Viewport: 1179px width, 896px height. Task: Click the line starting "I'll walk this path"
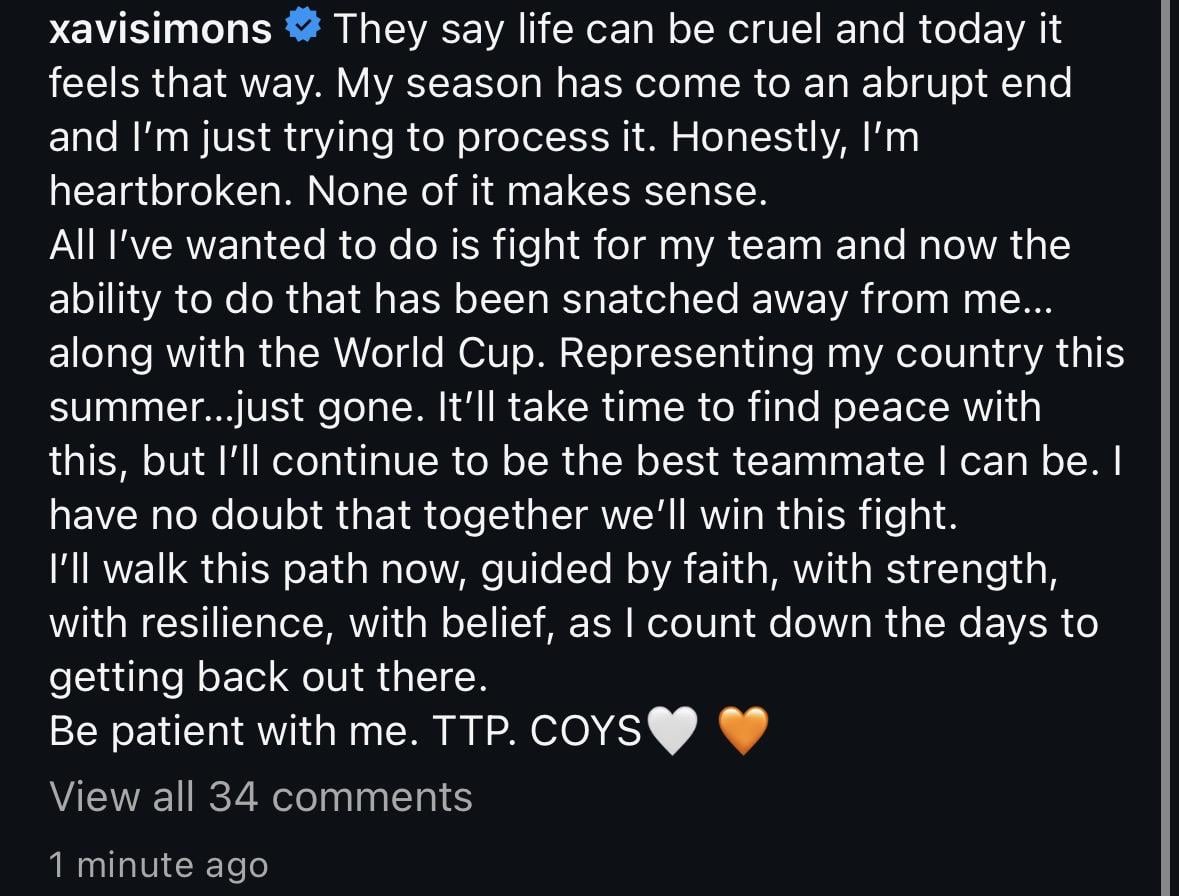click(553, 570)
